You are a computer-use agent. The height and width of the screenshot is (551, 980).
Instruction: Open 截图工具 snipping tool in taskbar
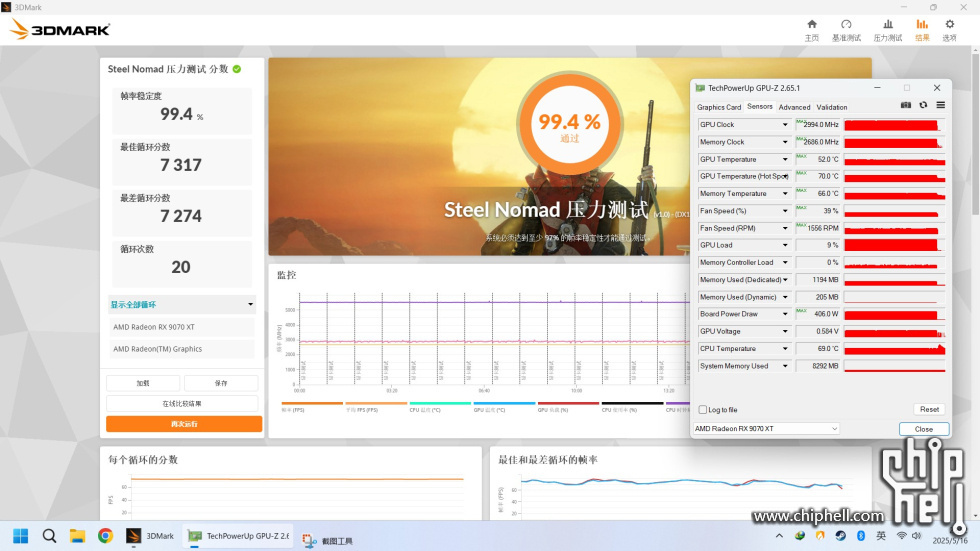tap(328, 540)
